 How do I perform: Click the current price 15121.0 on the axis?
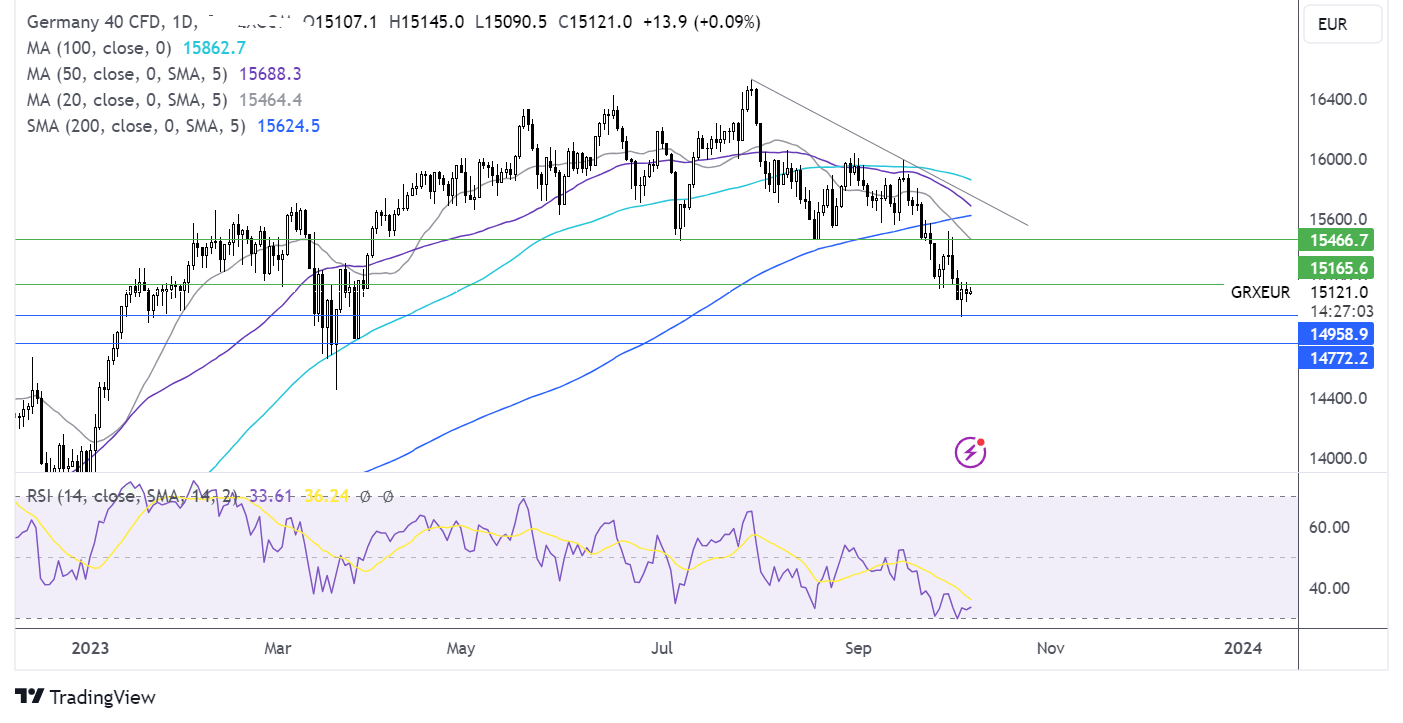coord(1339,292)
